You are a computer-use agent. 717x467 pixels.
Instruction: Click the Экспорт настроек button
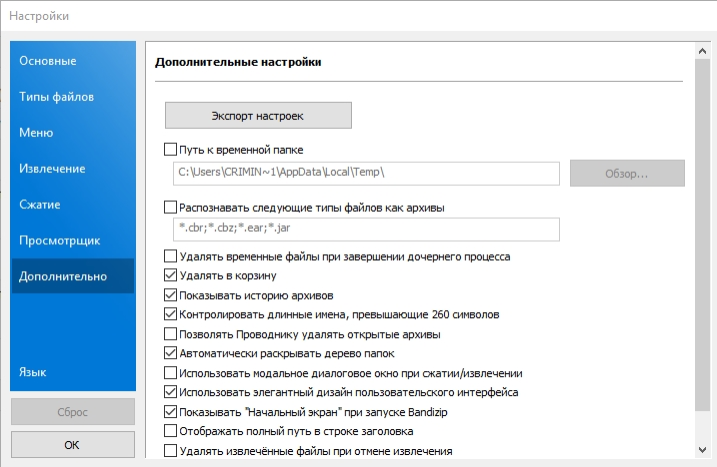coord(258,116)
